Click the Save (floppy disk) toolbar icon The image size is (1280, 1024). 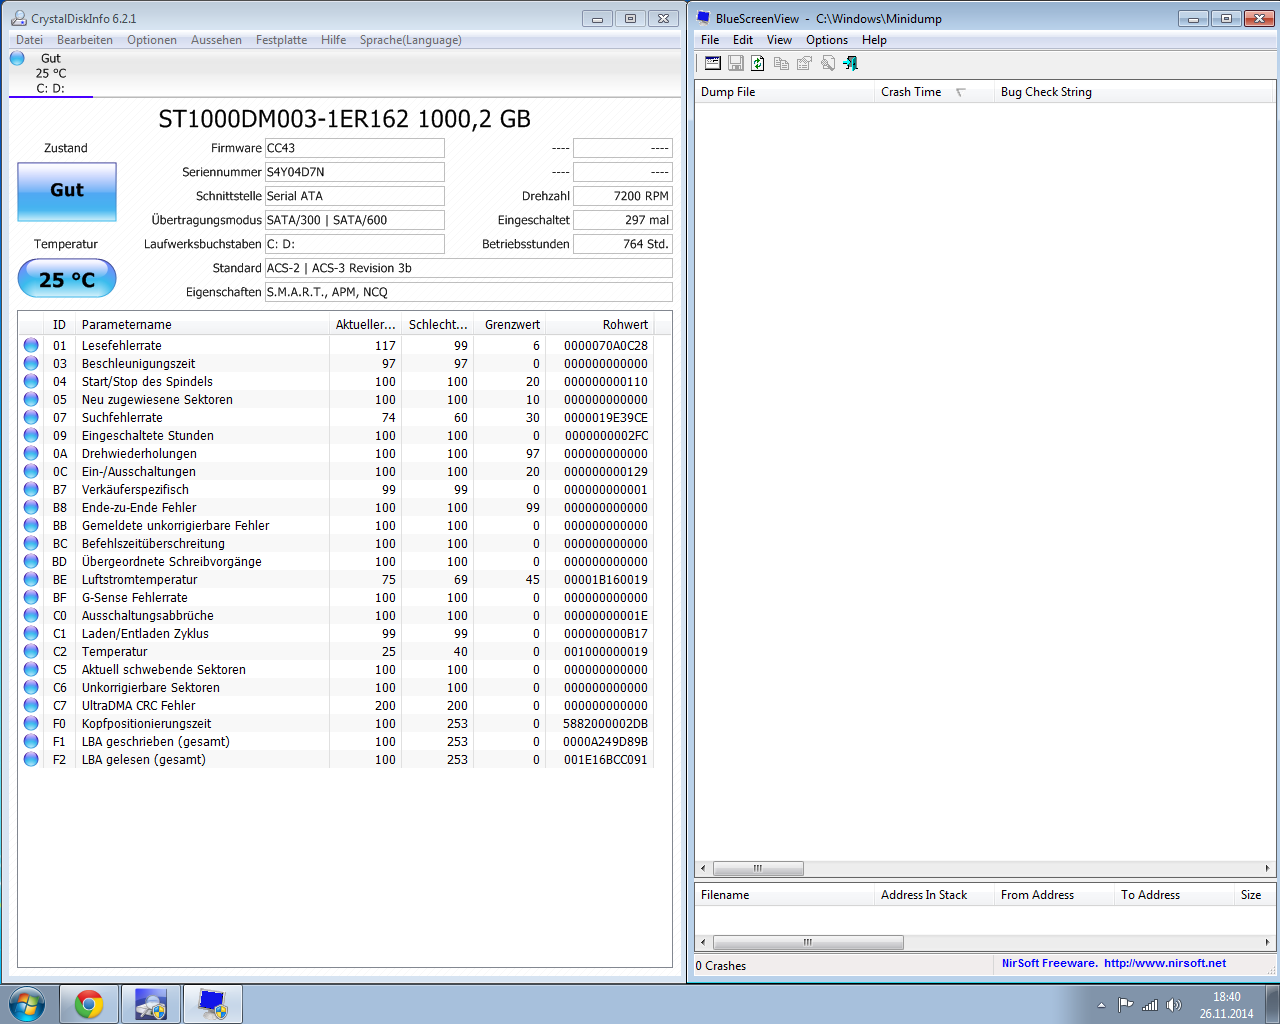pos(736,63)
